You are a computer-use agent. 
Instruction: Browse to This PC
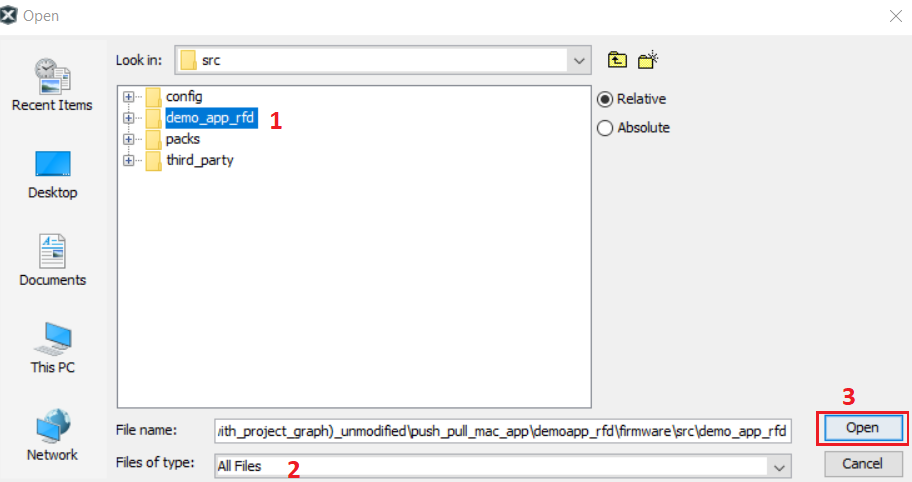[52, 348]
